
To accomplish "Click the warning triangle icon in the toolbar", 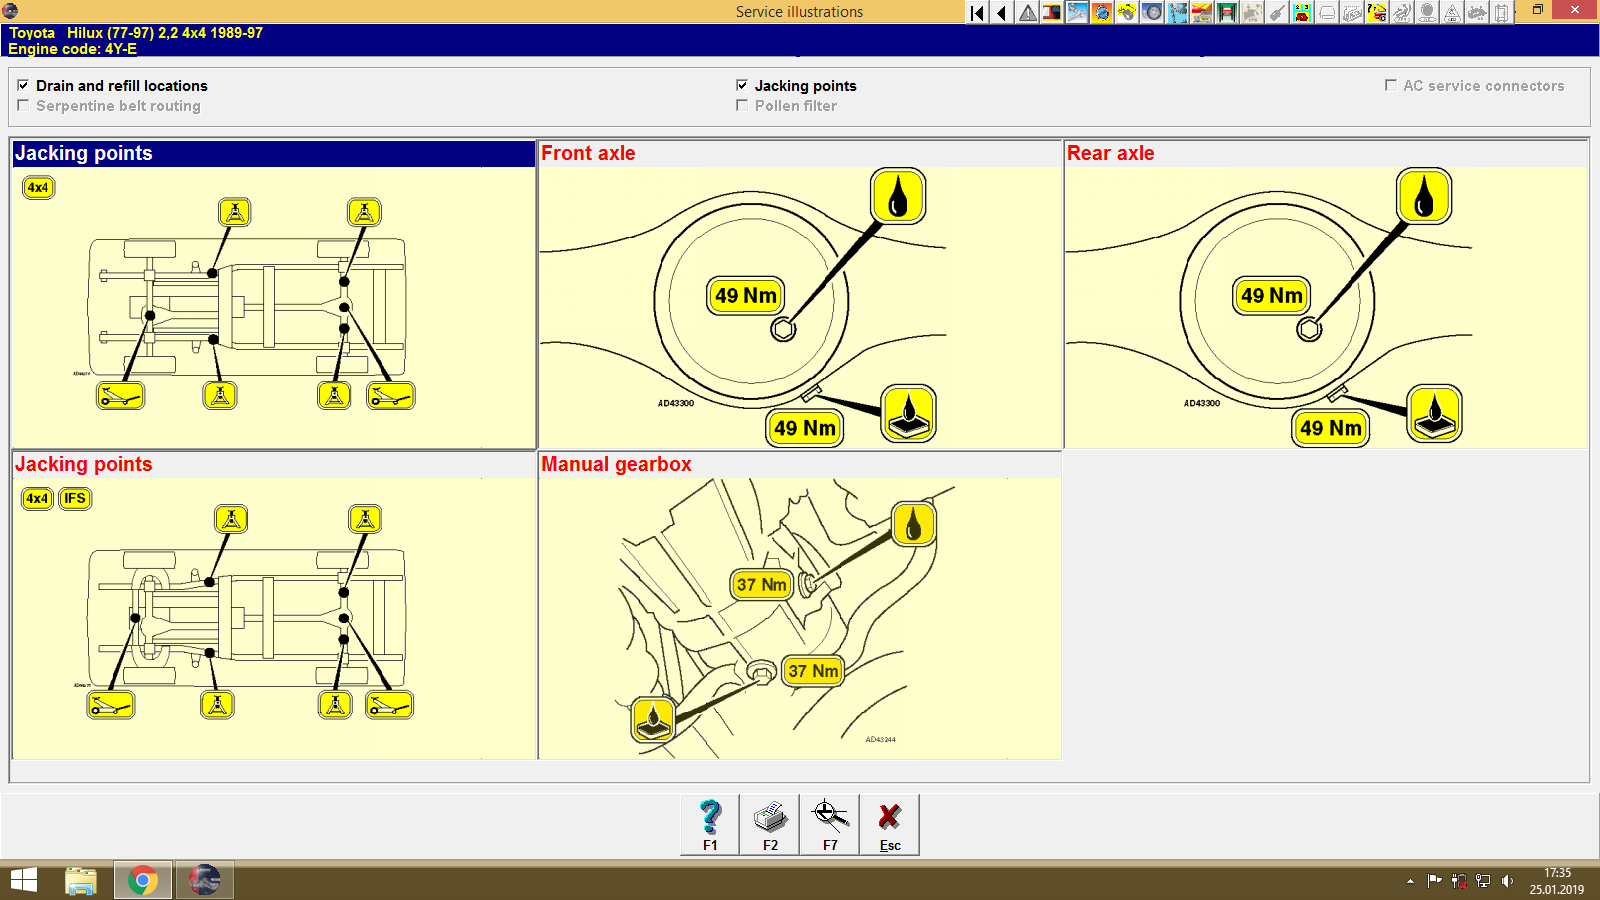I will click(1026, 13).
